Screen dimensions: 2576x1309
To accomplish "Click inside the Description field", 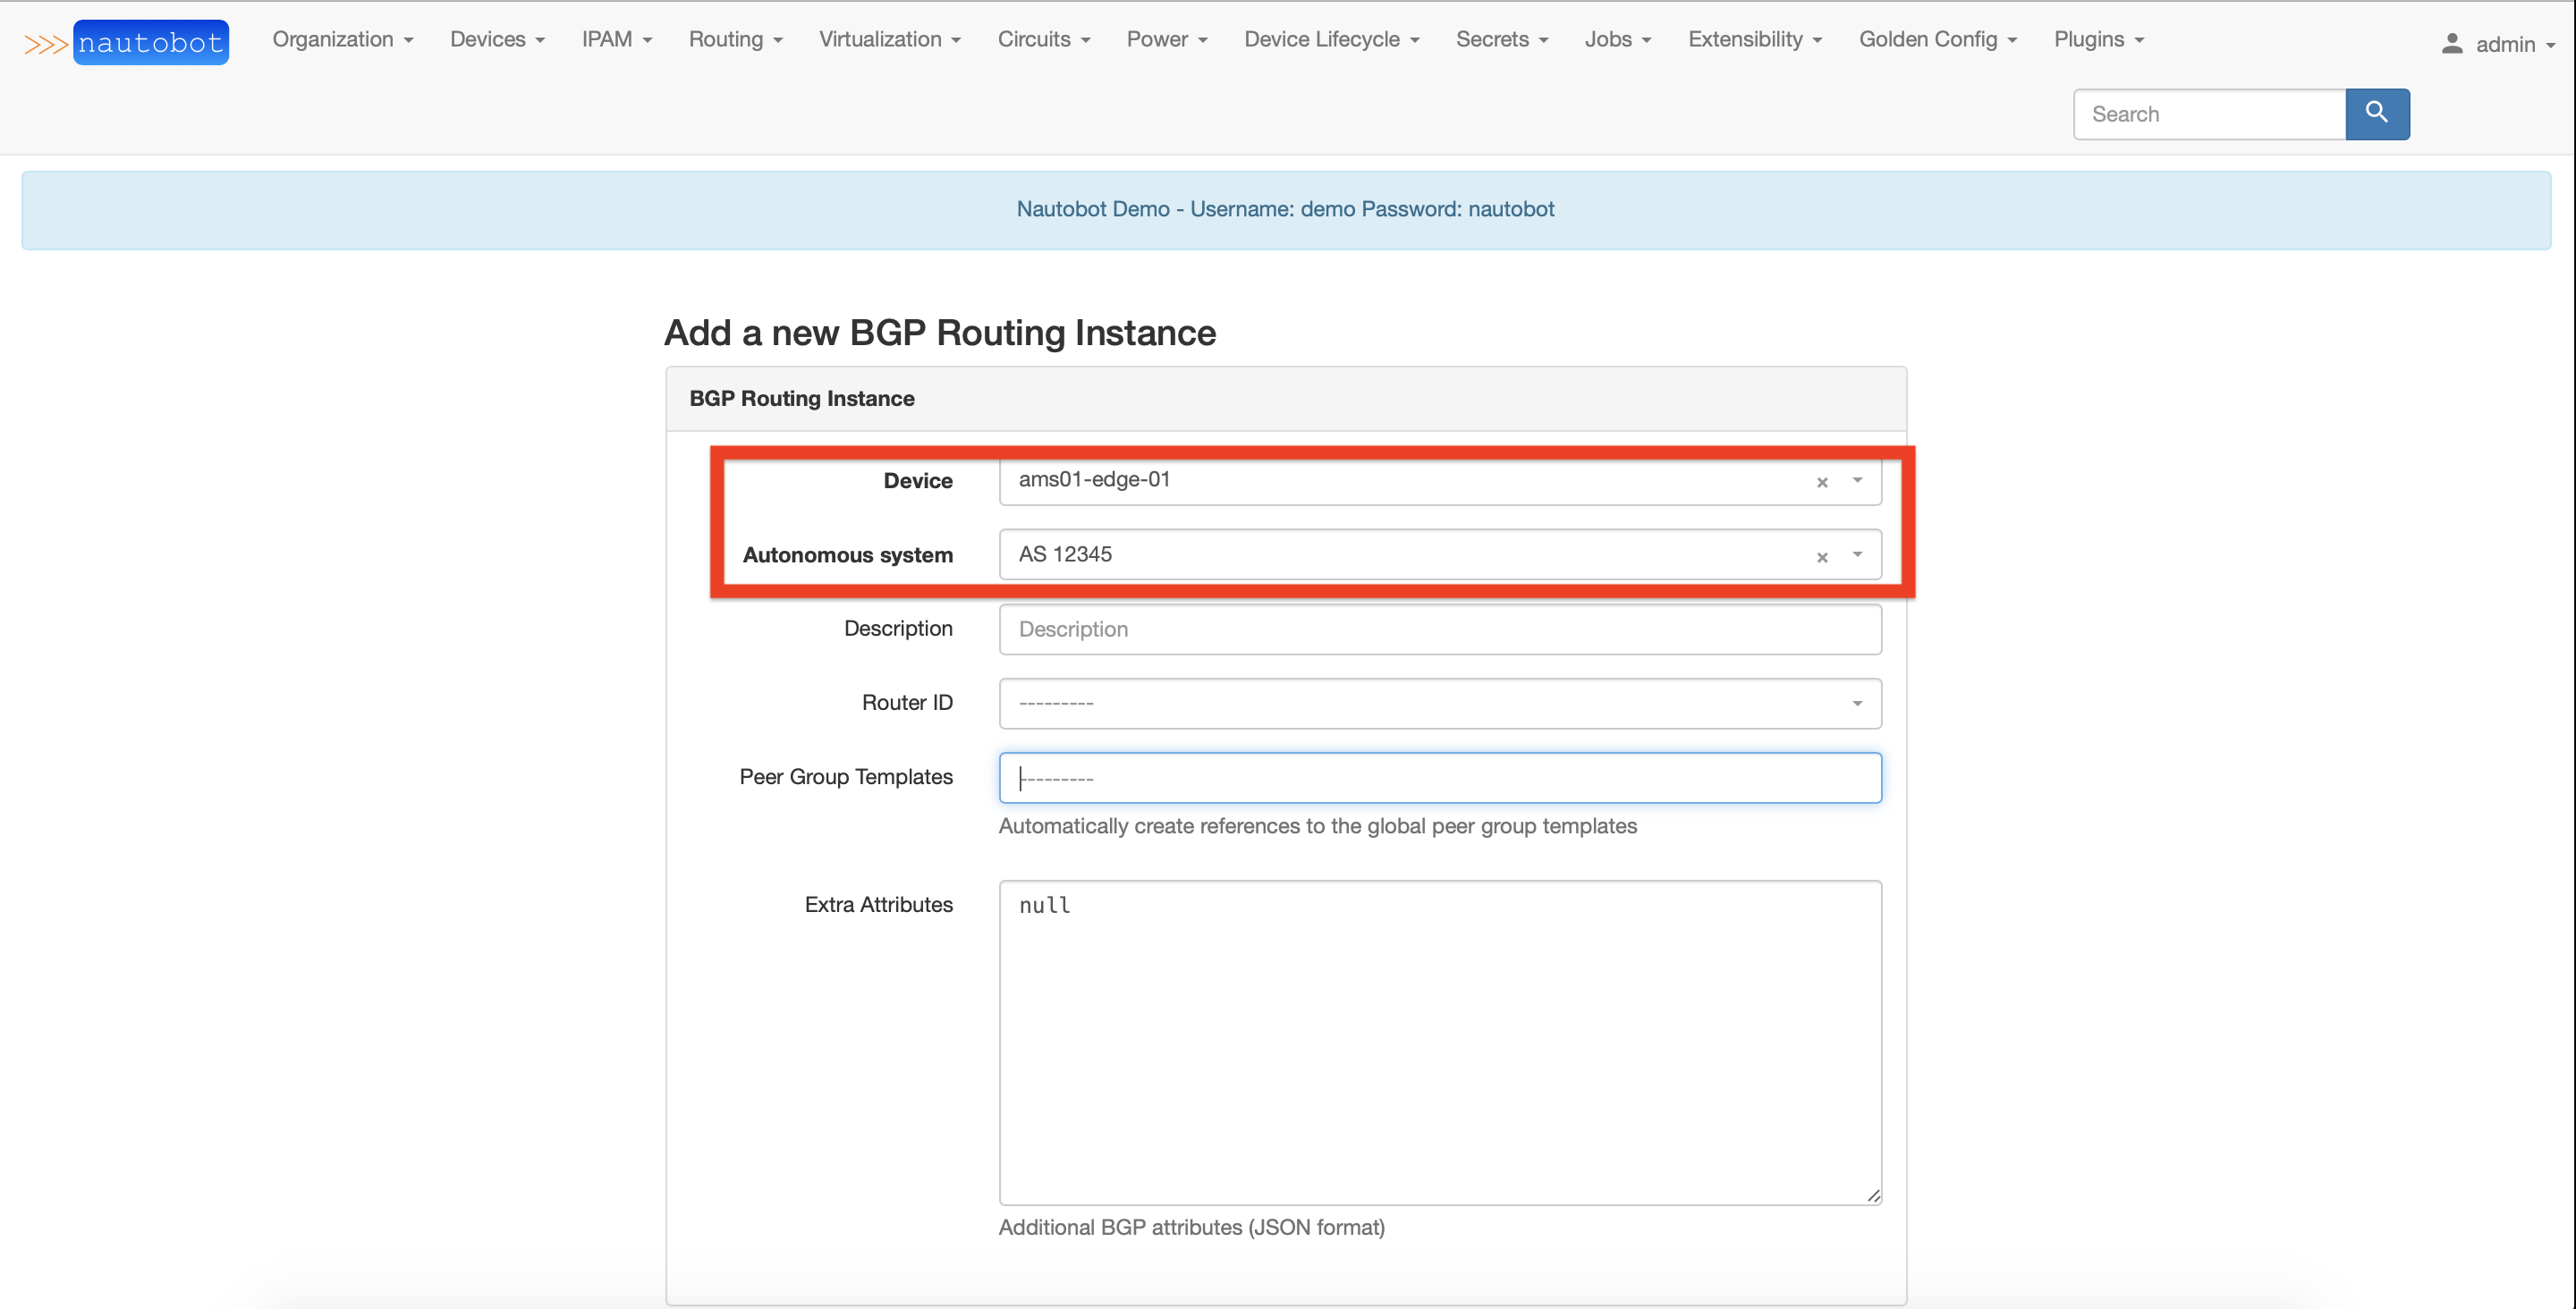I will point(1440,629).
